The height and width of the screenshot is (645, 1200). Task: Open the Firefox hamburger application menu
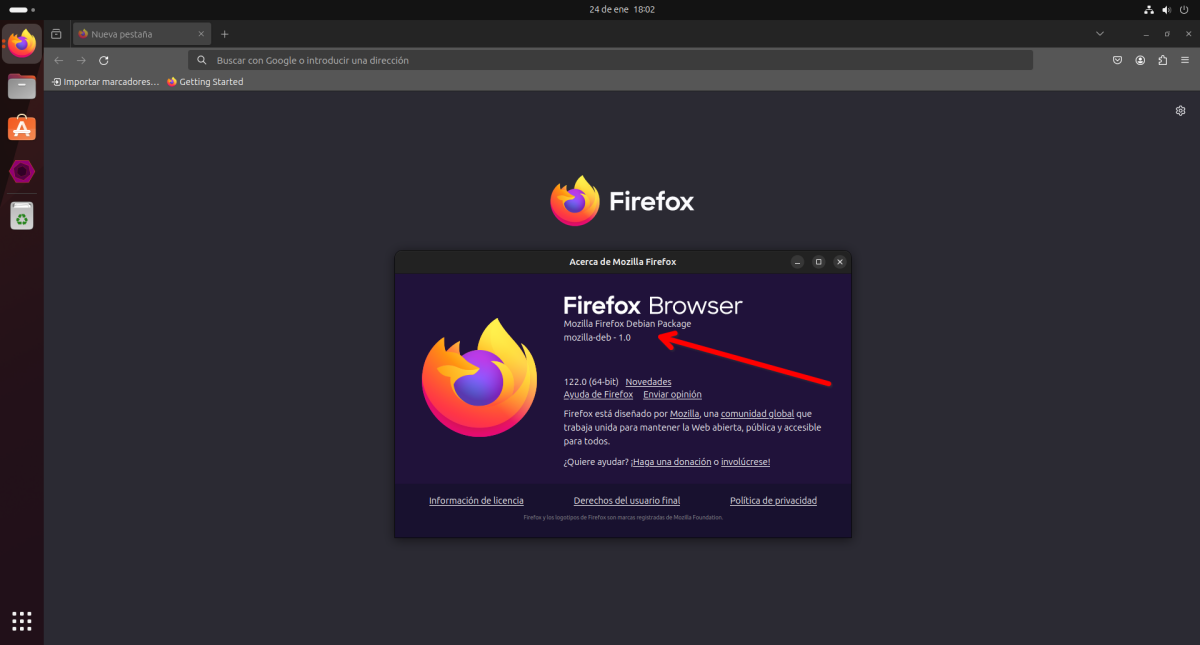click(x=1184, y=60)
